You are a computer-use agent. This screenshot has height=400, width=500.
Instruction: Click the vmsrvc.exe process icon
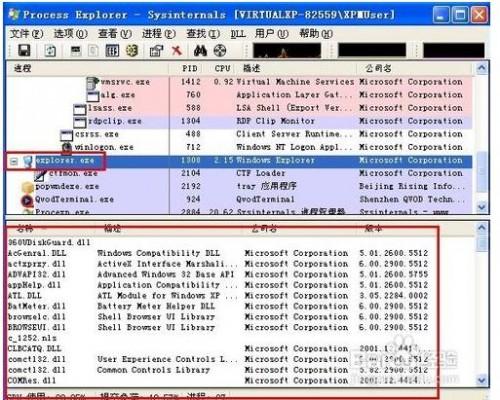[93, 83]
